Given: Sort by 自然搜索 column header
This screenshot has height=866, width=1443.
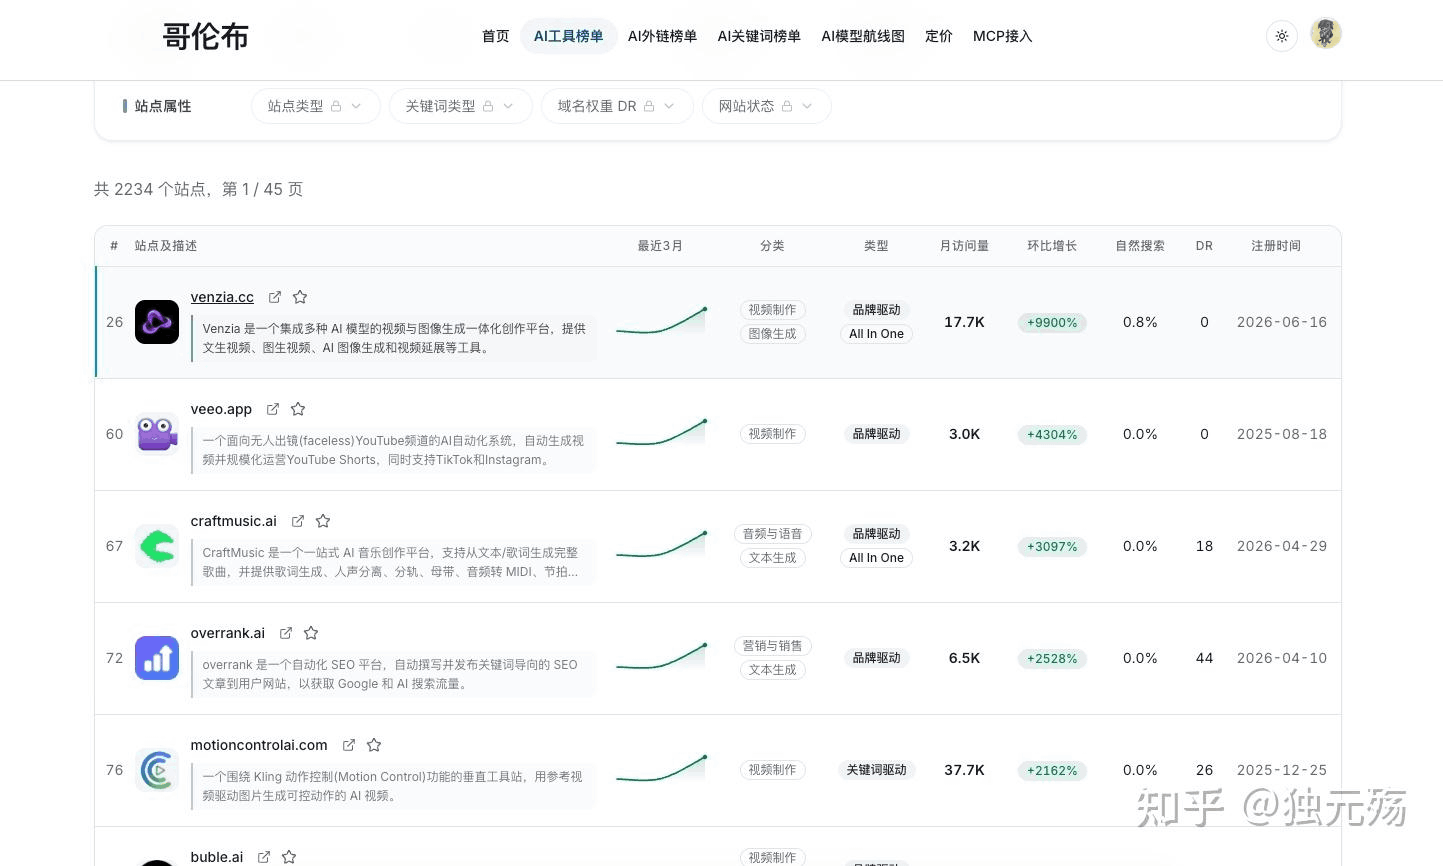Looking at the screenshot, I should (x=1140, y=246).
